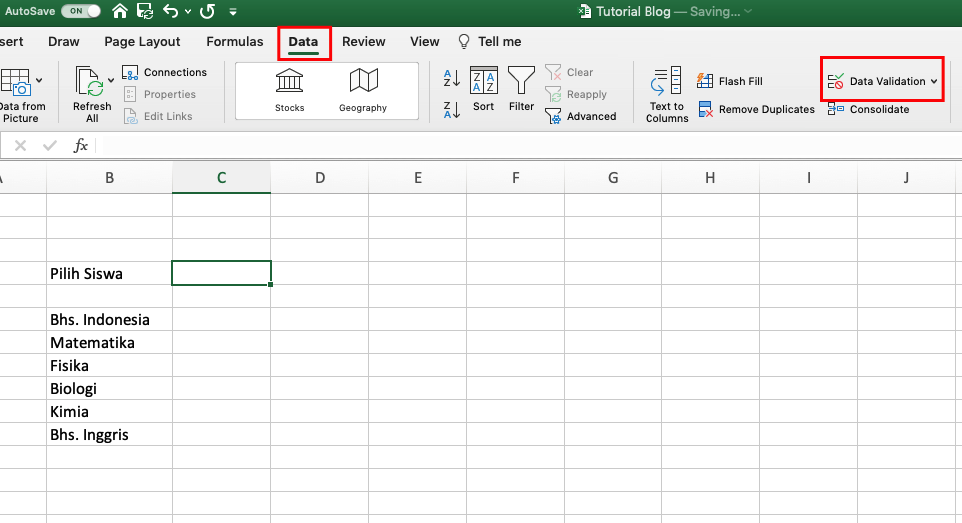Click Text to Columns
The image size is (962, 523).
[x=667, y=95]
